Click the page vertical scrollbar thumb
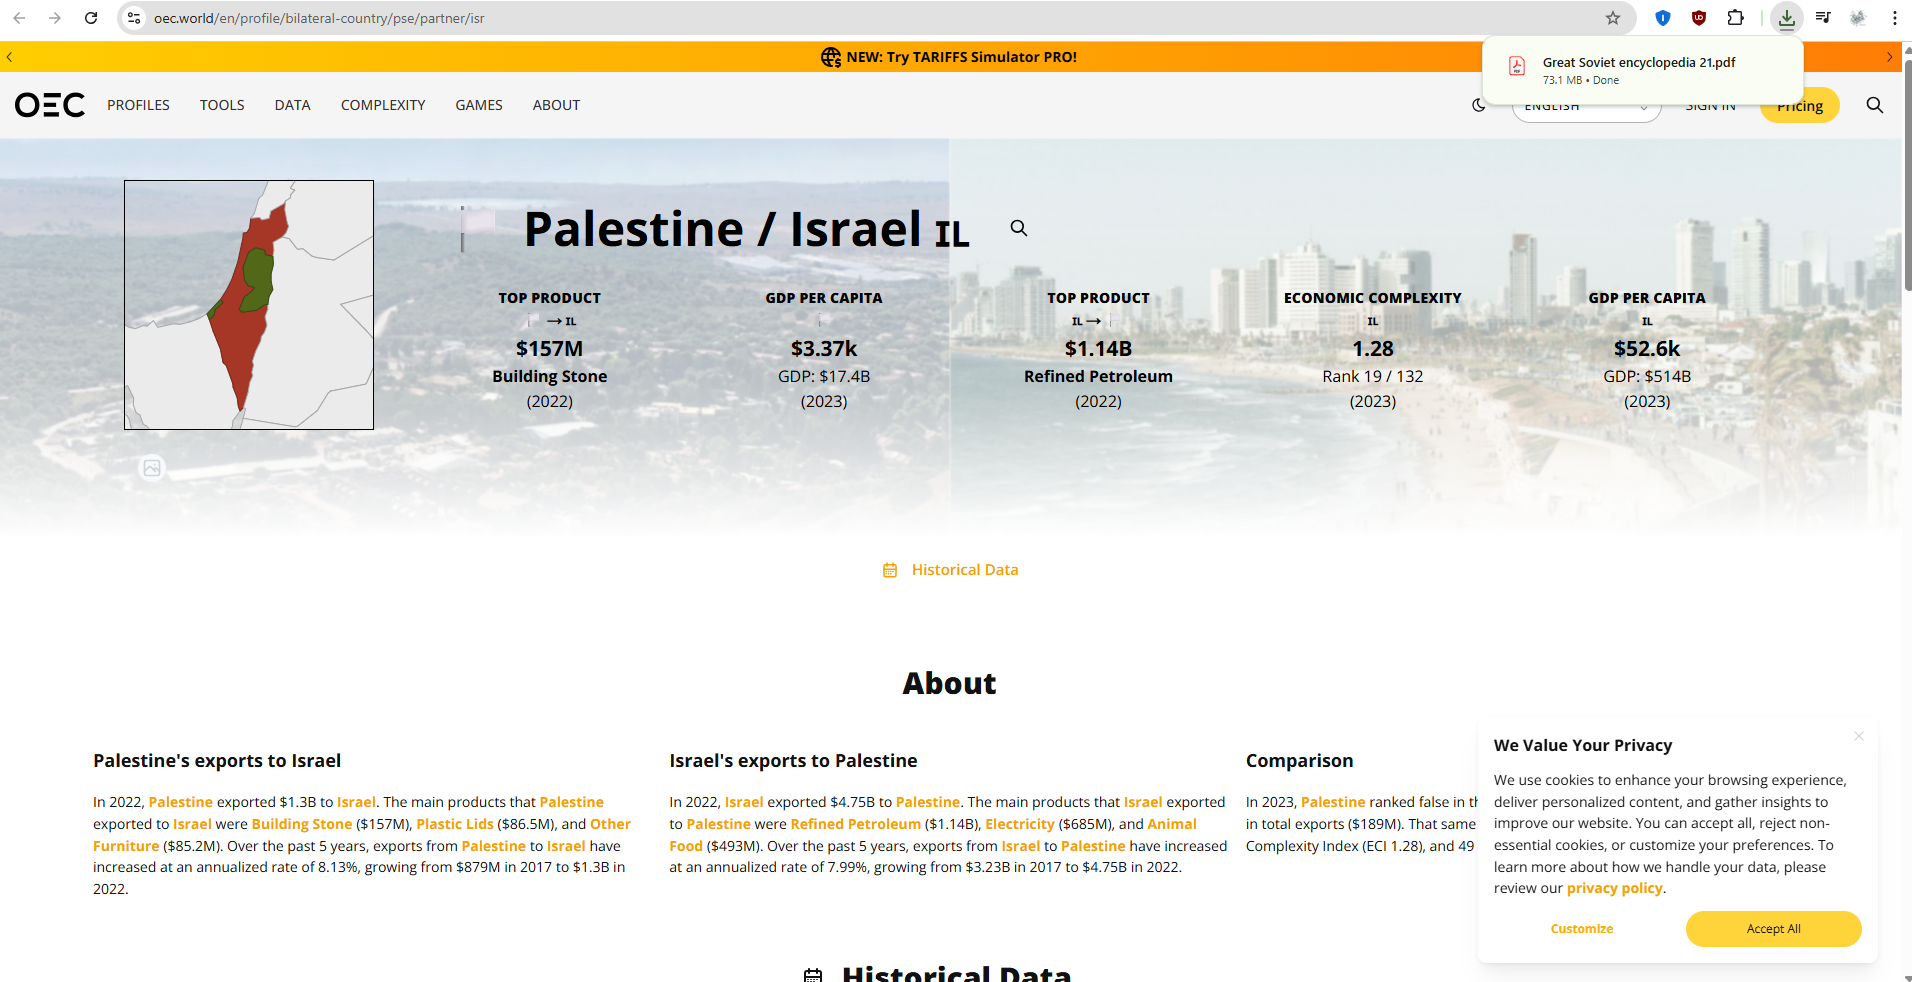Viewport: 1912px width, 982px height. pos(1907,175)
